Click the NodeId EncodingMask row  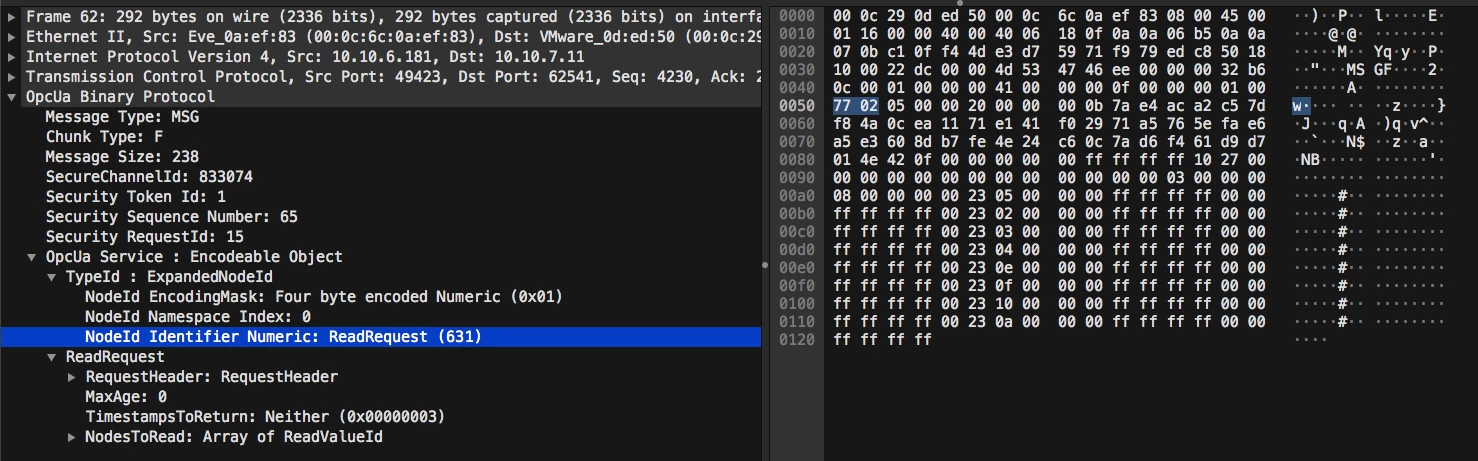[x=323, y=297]
